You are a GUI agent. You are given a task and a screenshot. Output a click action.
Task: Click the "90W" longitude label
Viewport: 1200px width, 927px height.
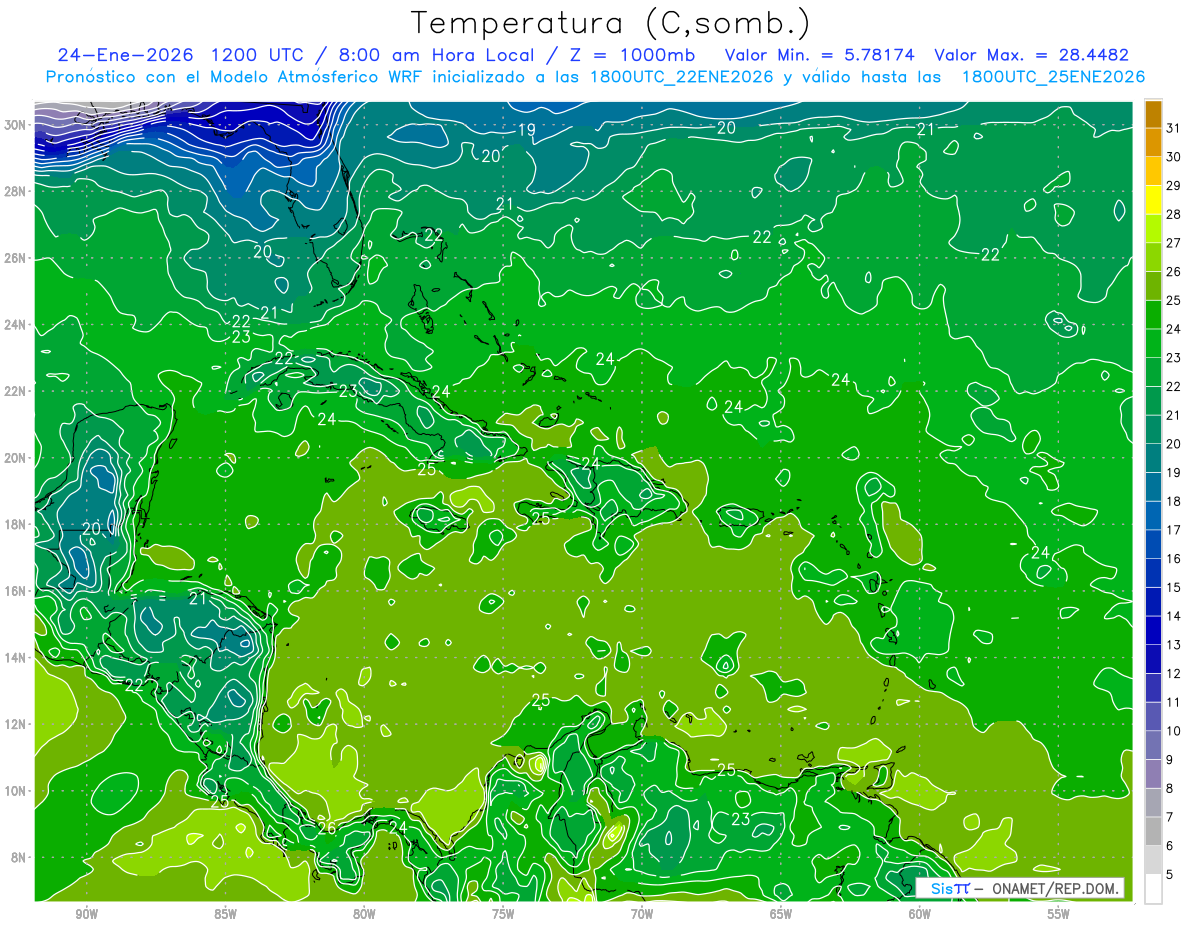point(86,914)
